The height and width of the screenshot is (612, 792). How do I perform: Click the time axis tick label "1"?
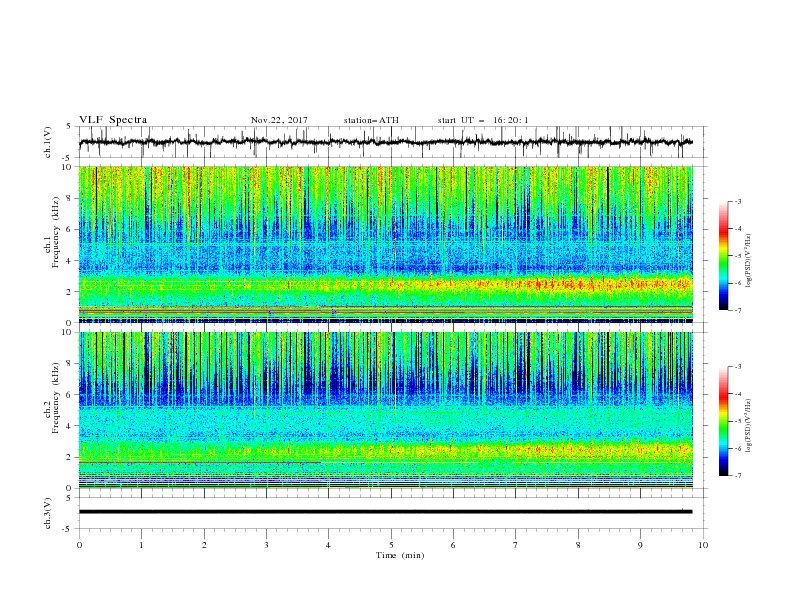coord(141,545)
